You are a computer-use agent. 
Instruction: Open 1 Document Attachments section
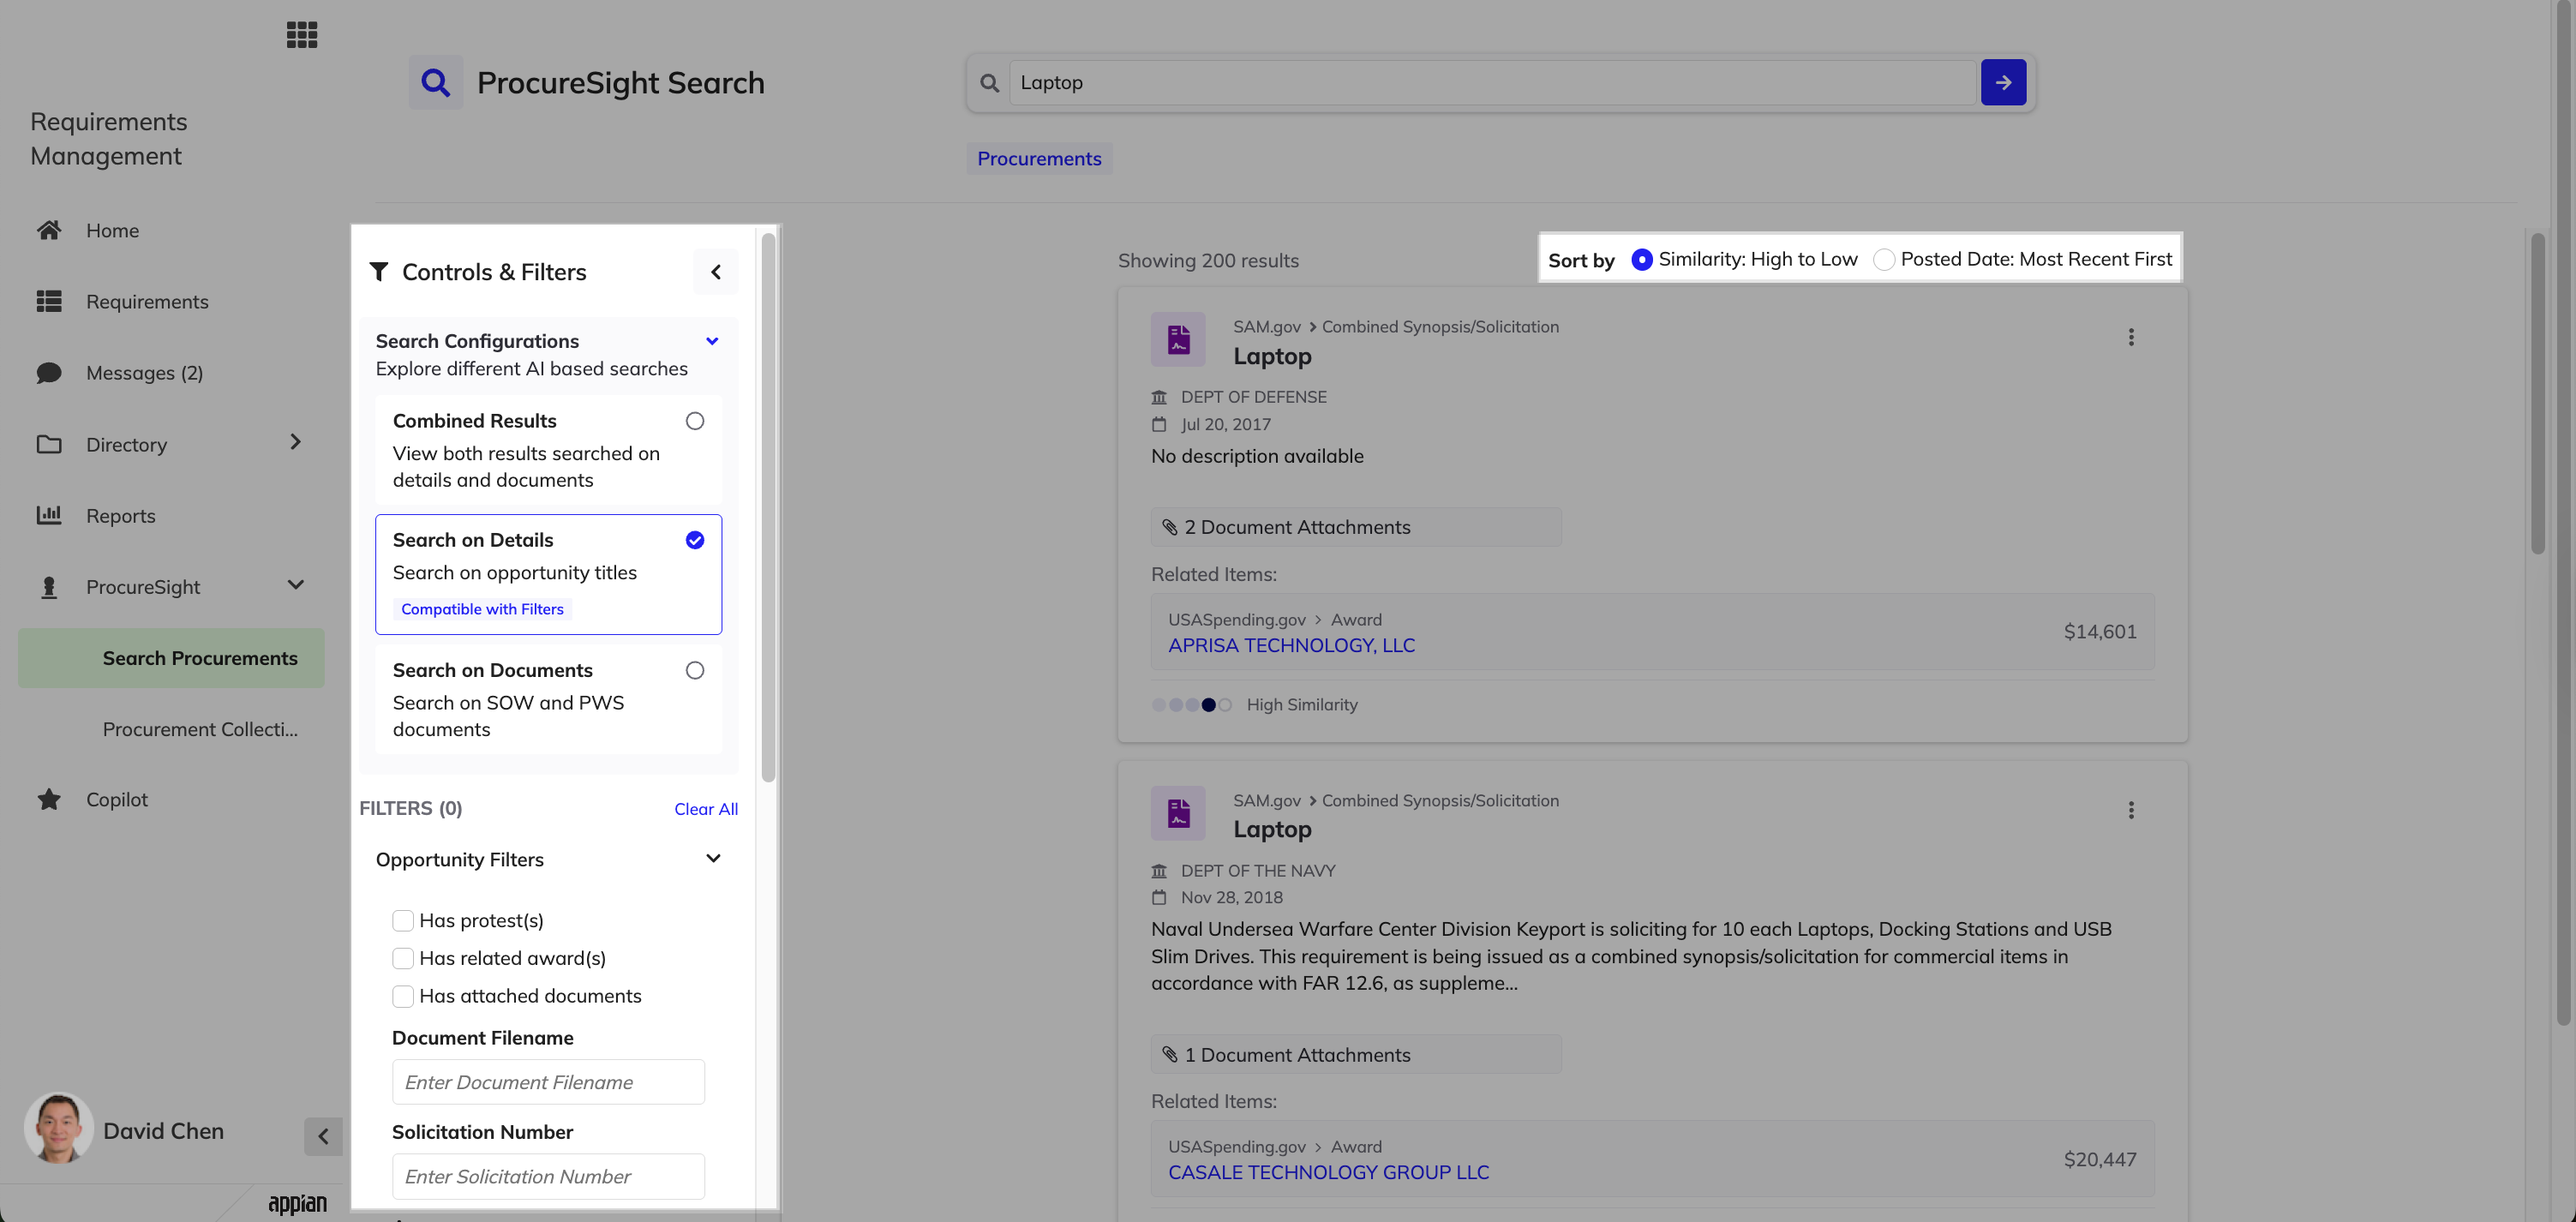[x=1356, y=1054]
